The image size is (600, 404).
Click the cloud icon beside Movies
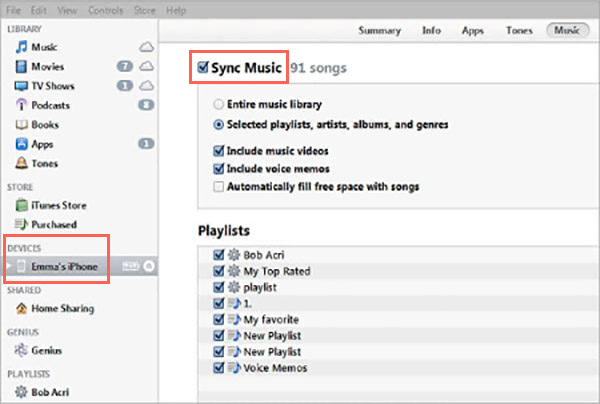(146, 67)
